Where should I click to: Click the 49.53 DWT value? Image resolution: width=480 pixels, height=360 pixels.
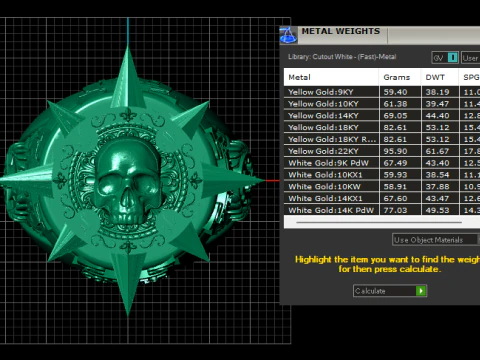438,210
